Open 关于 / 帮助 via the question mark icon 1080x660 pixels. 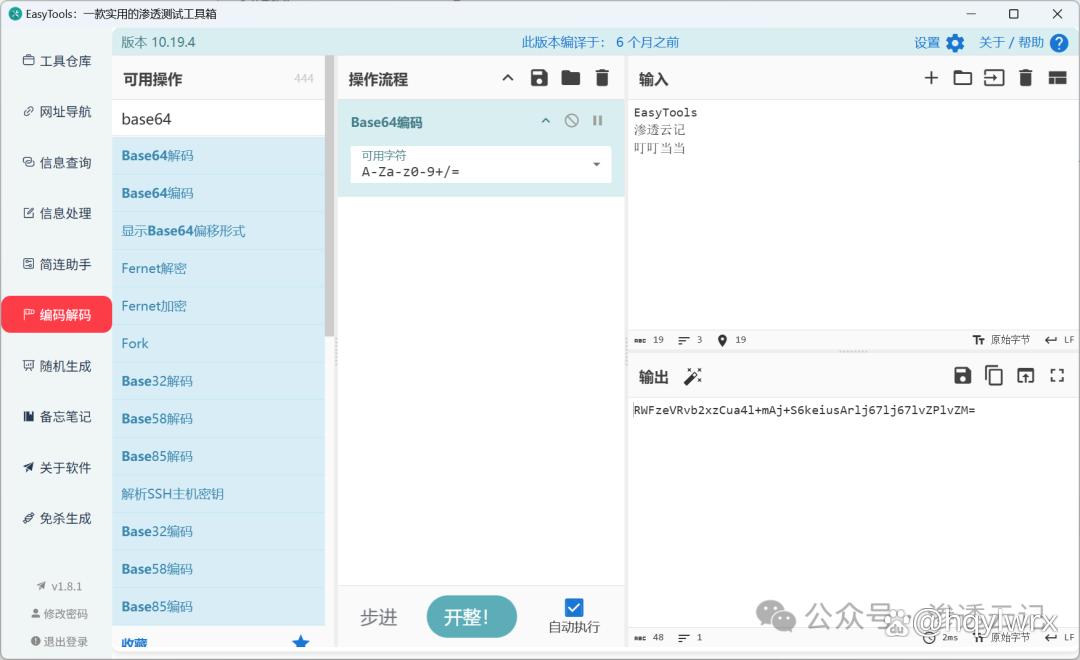[x=1059, y=43]
